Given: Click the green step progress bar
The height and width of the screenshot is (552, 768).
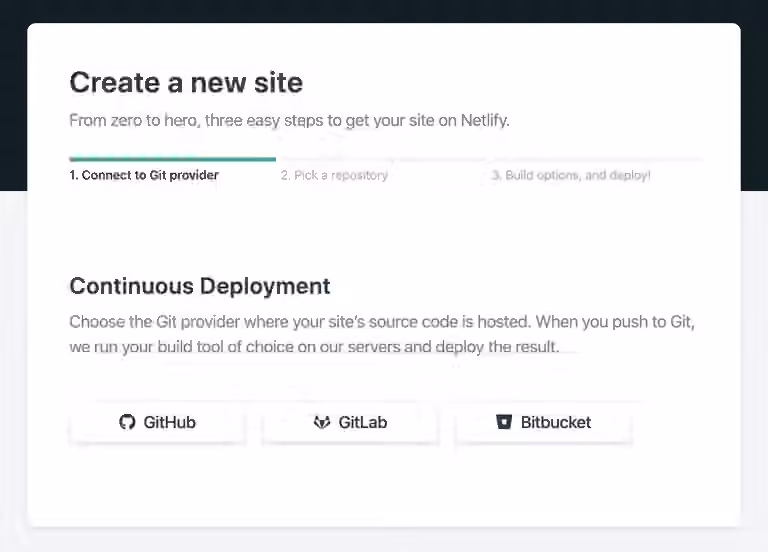Looking at the screenshot, I should (x=172, y=159).
